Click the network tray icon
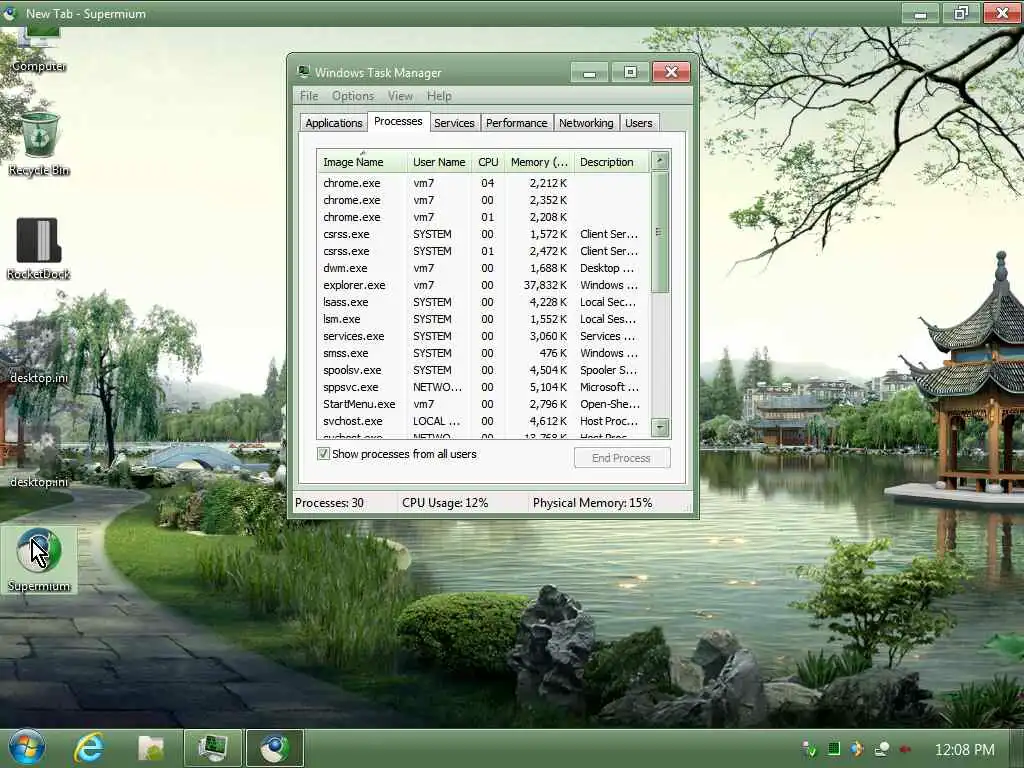Viewport: 1024px width, 768px height. coord(882,749)
